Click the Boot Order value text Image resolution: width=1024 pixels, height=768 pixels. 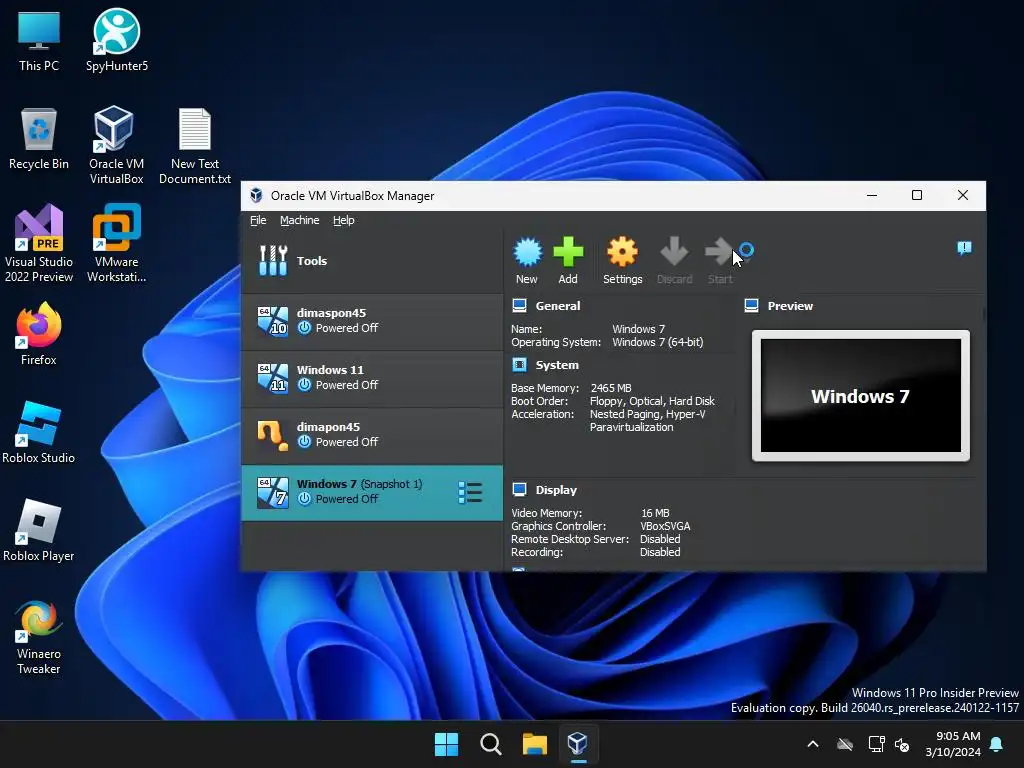pos(652,401)
